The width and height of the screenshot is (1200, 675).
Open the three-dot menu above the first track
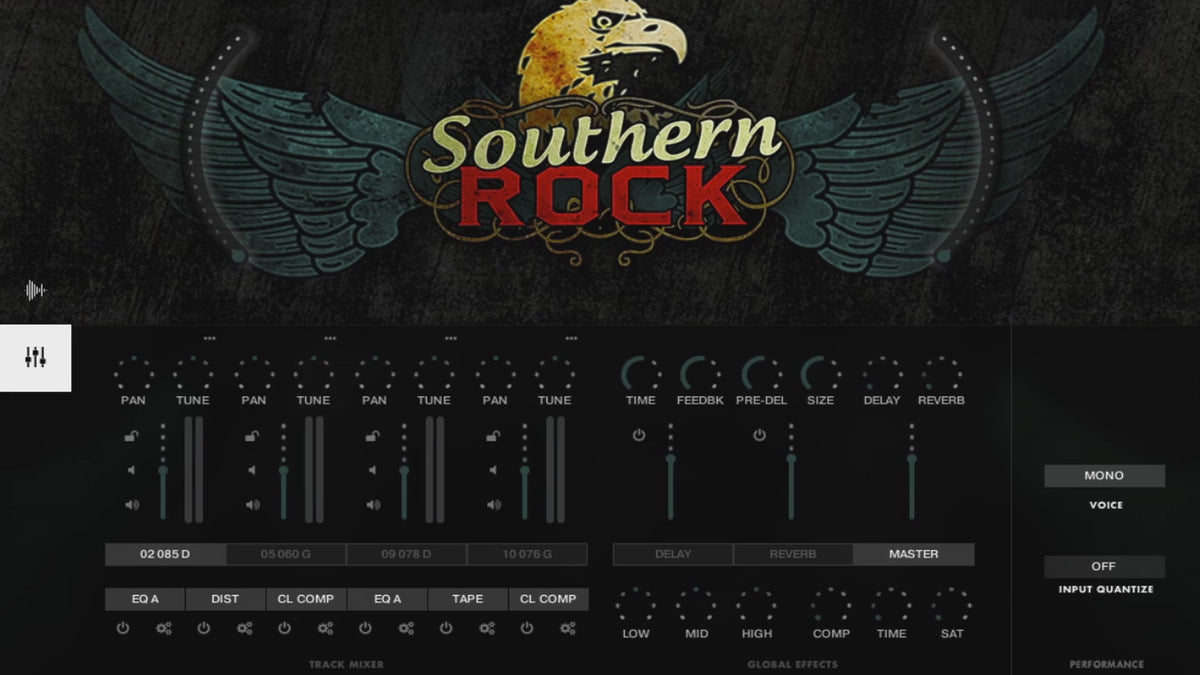coord(209,339)
